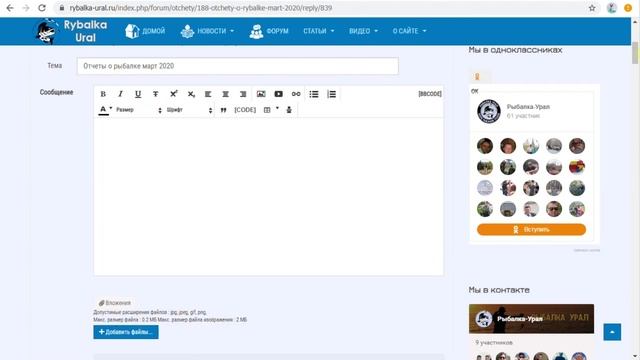Apply strikethrough formatting in editor
This screenshot has width=640, height=360.
(x=156, y=94)
